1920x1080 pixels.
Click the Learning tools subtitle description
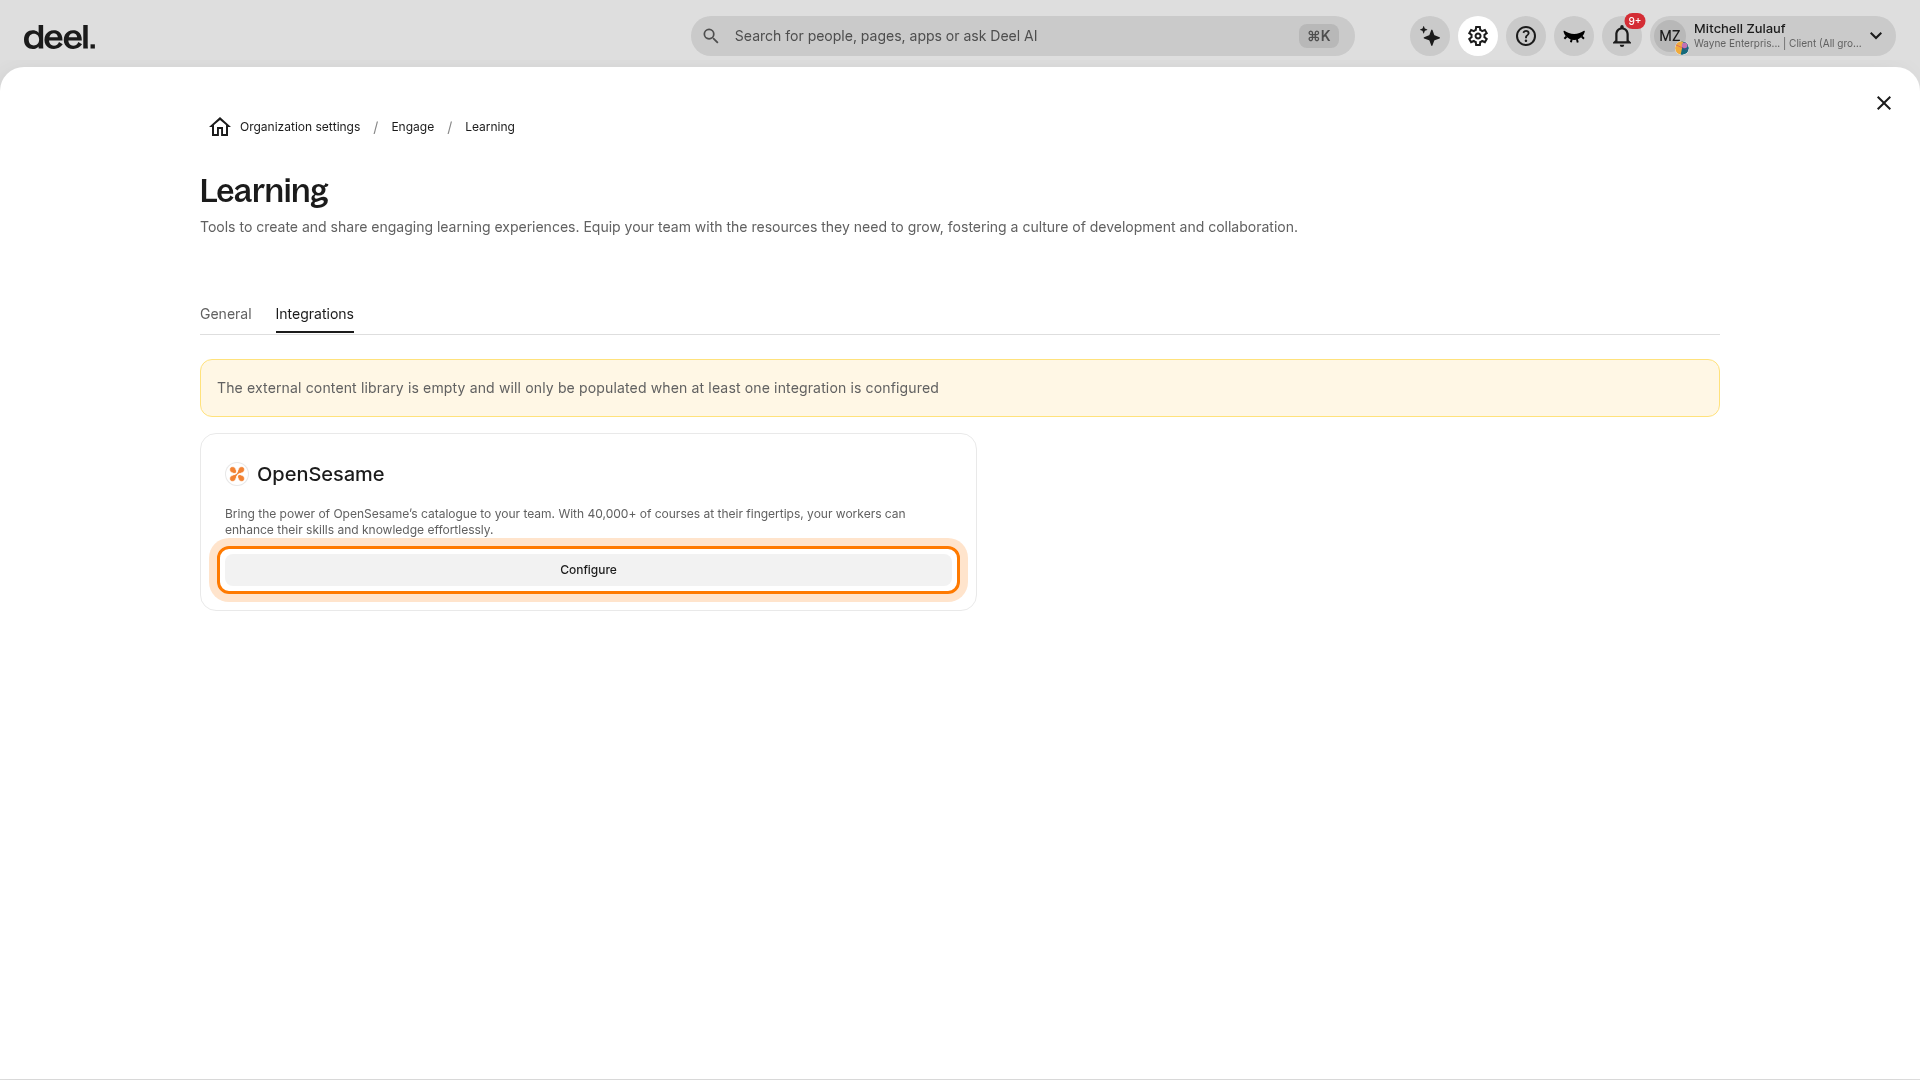click(x=749, y=227)
